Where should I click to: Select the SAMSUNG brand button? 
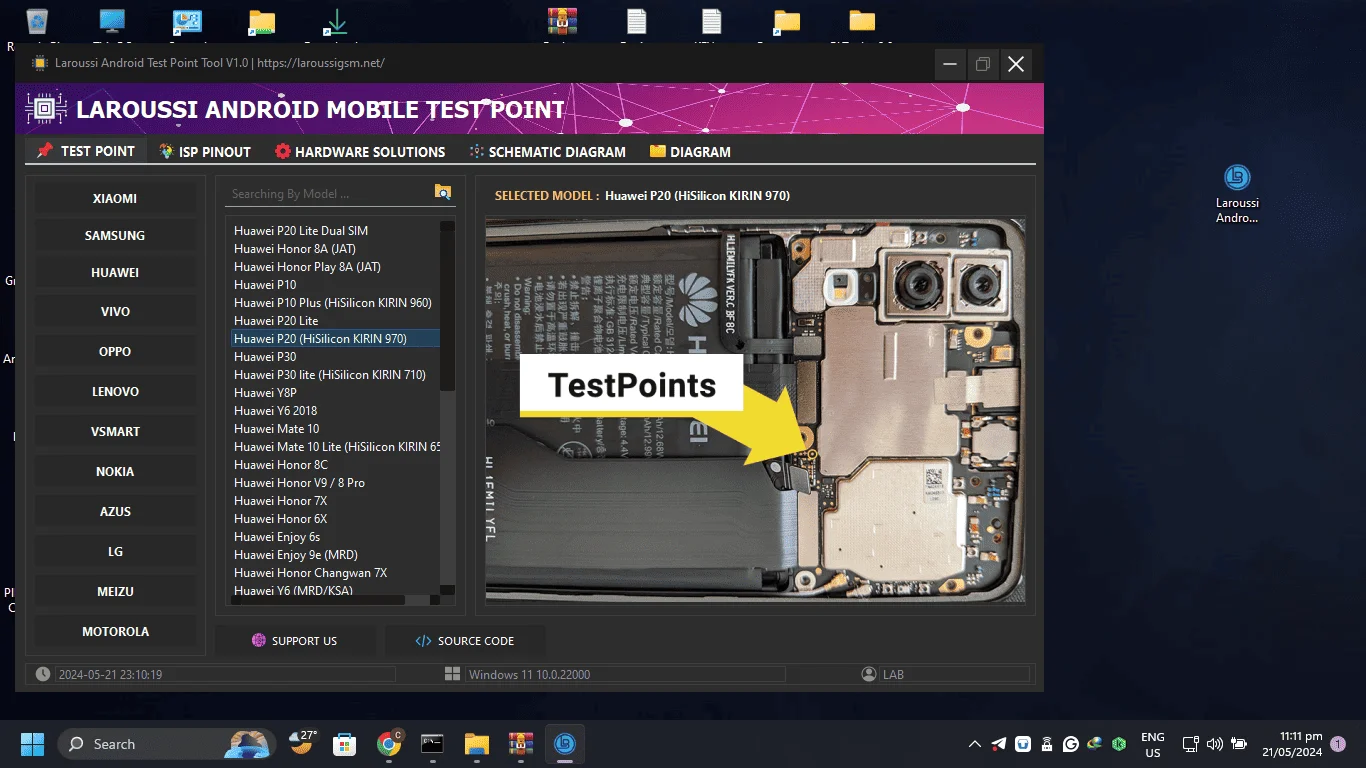115,235
